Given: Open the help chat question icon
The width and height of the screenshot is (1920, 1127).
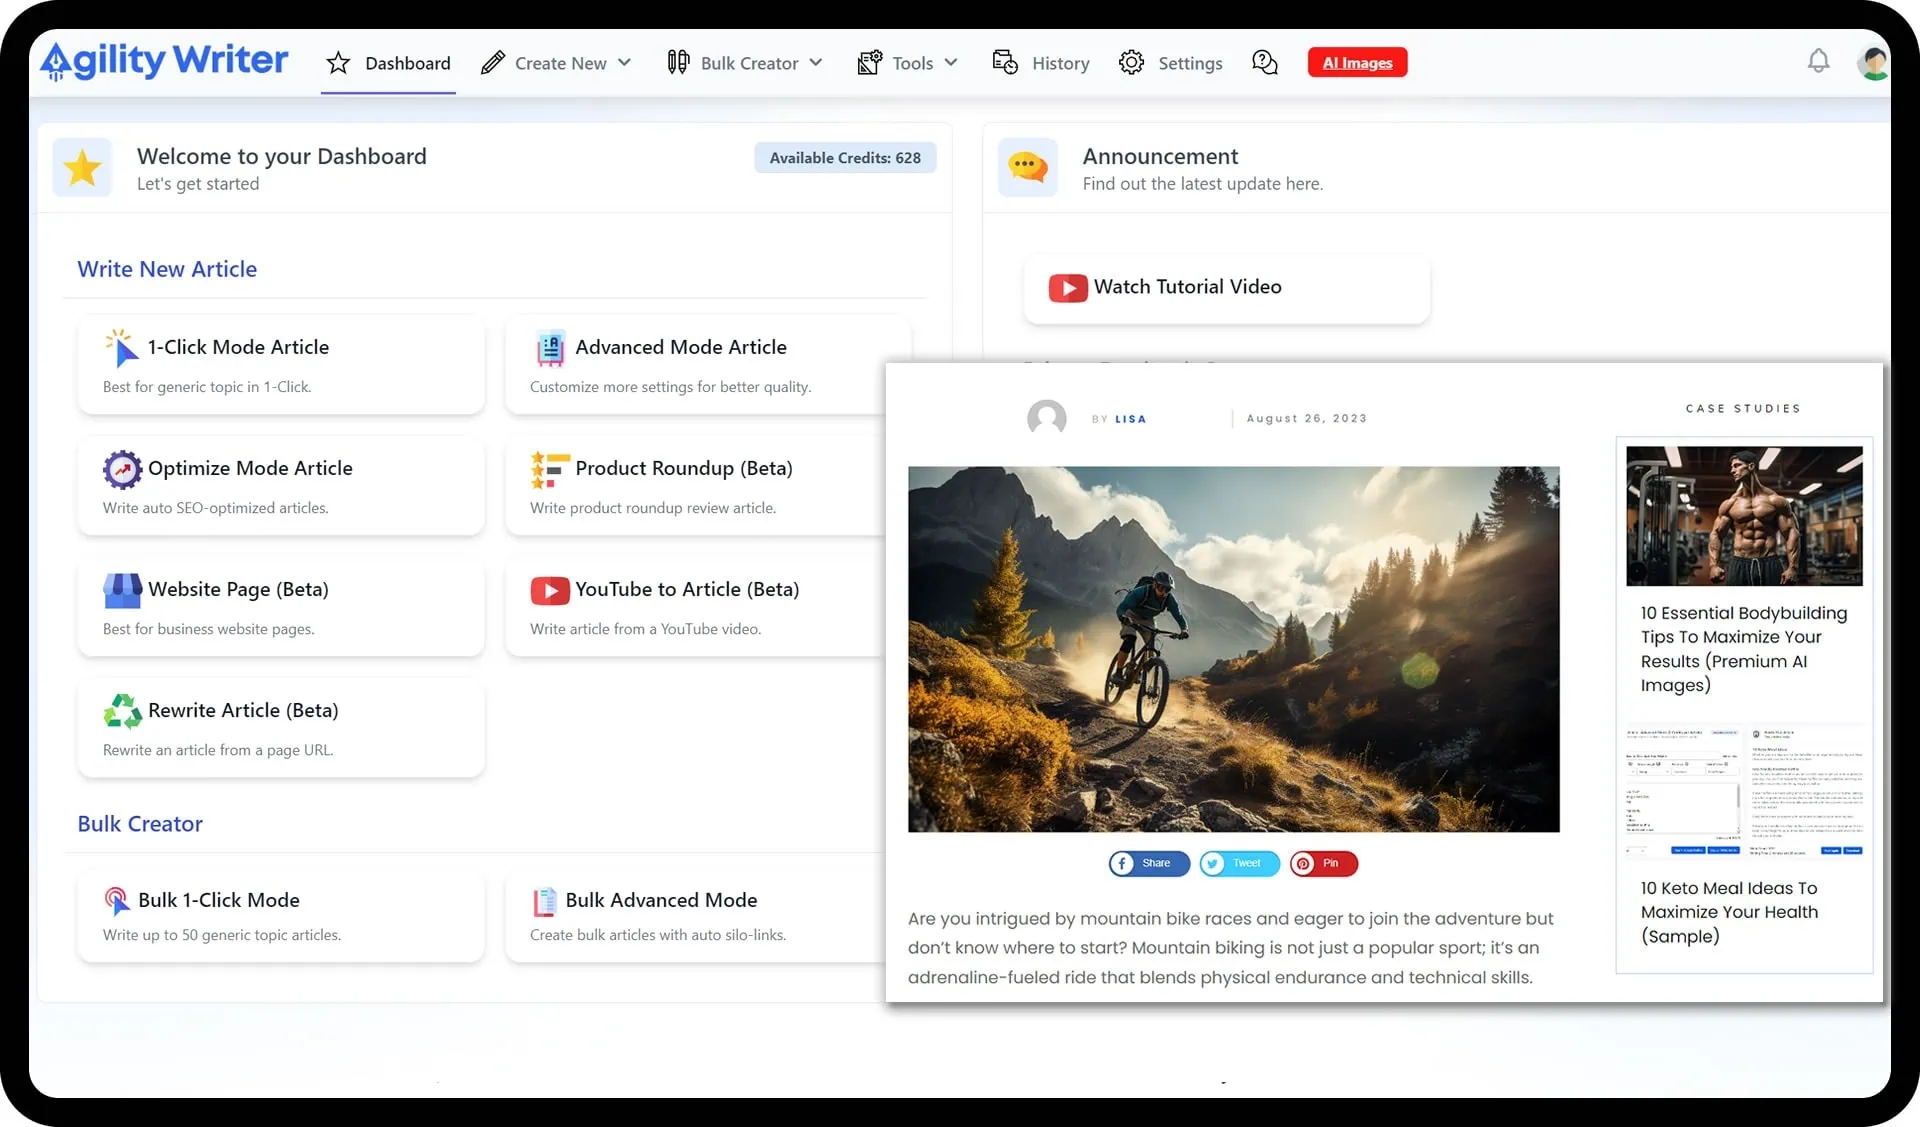Looking at the screenshot, I should (x=1265, y=62).
